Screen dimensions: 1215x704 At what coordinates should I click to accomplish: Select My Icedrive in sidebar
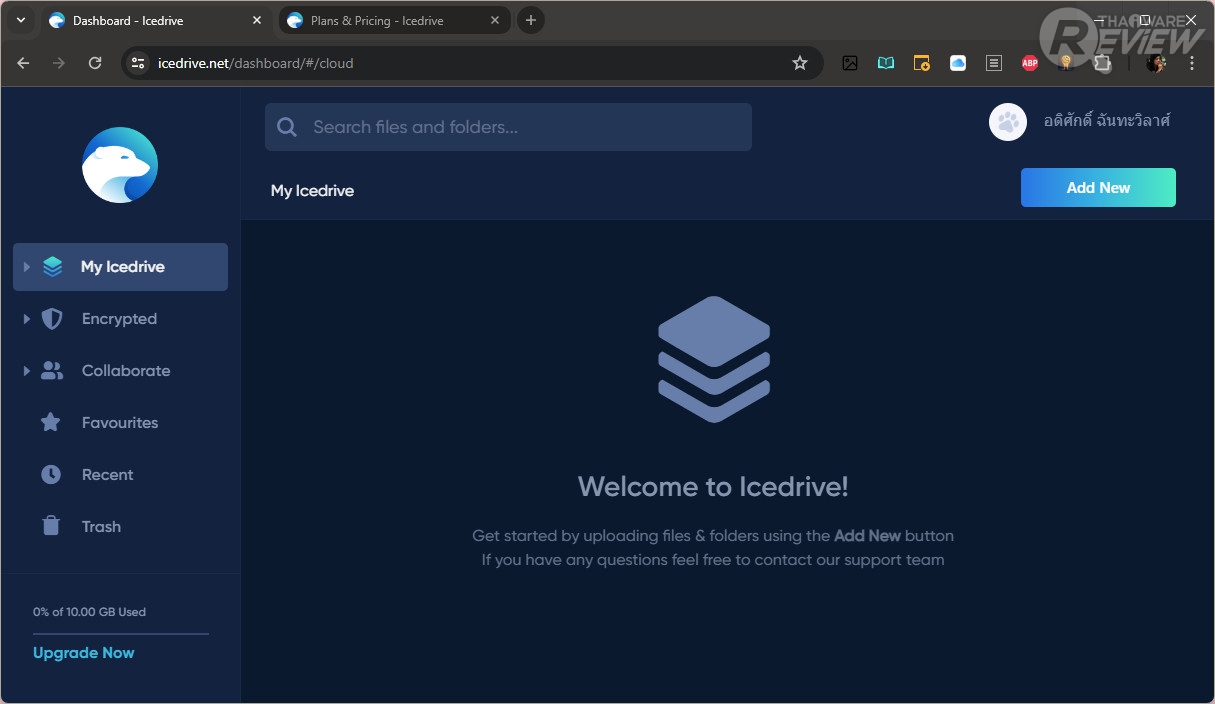tap(120, 267)
